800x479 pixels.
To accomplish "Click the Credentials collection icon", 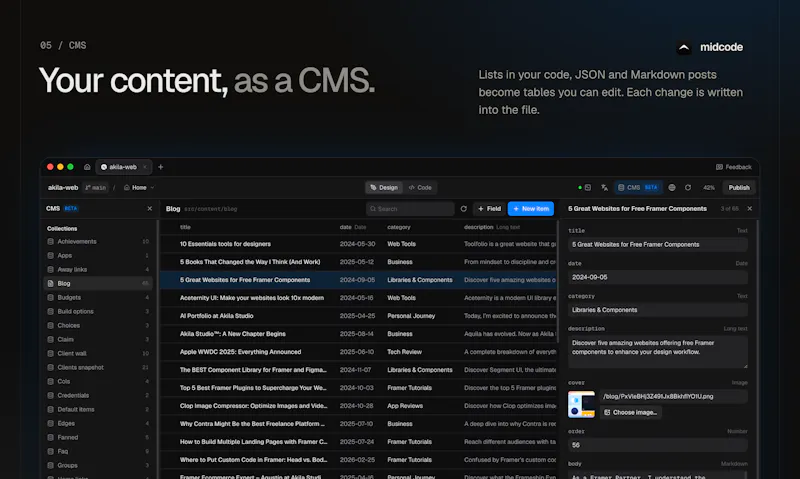I will pyautogui.click(x=51, y=395).
